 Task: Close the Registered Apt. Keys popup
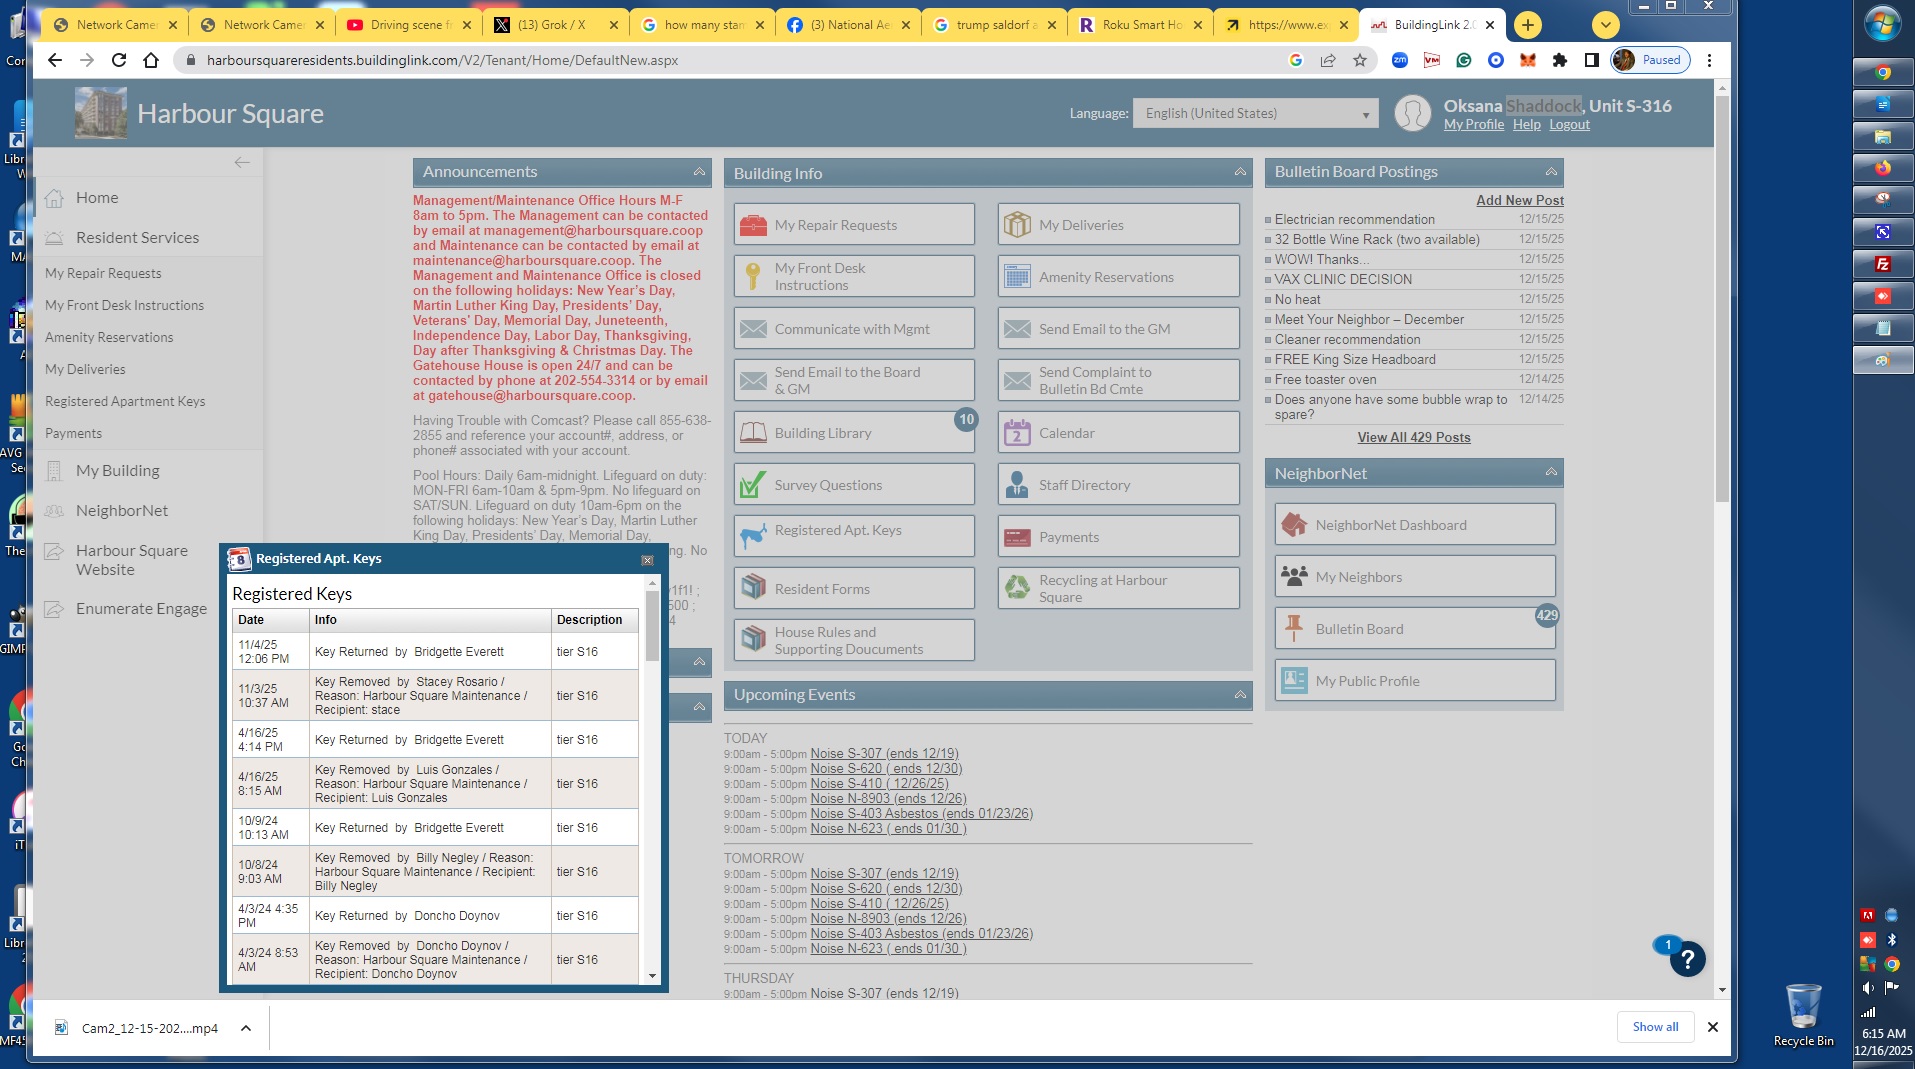tap(647, 560)
